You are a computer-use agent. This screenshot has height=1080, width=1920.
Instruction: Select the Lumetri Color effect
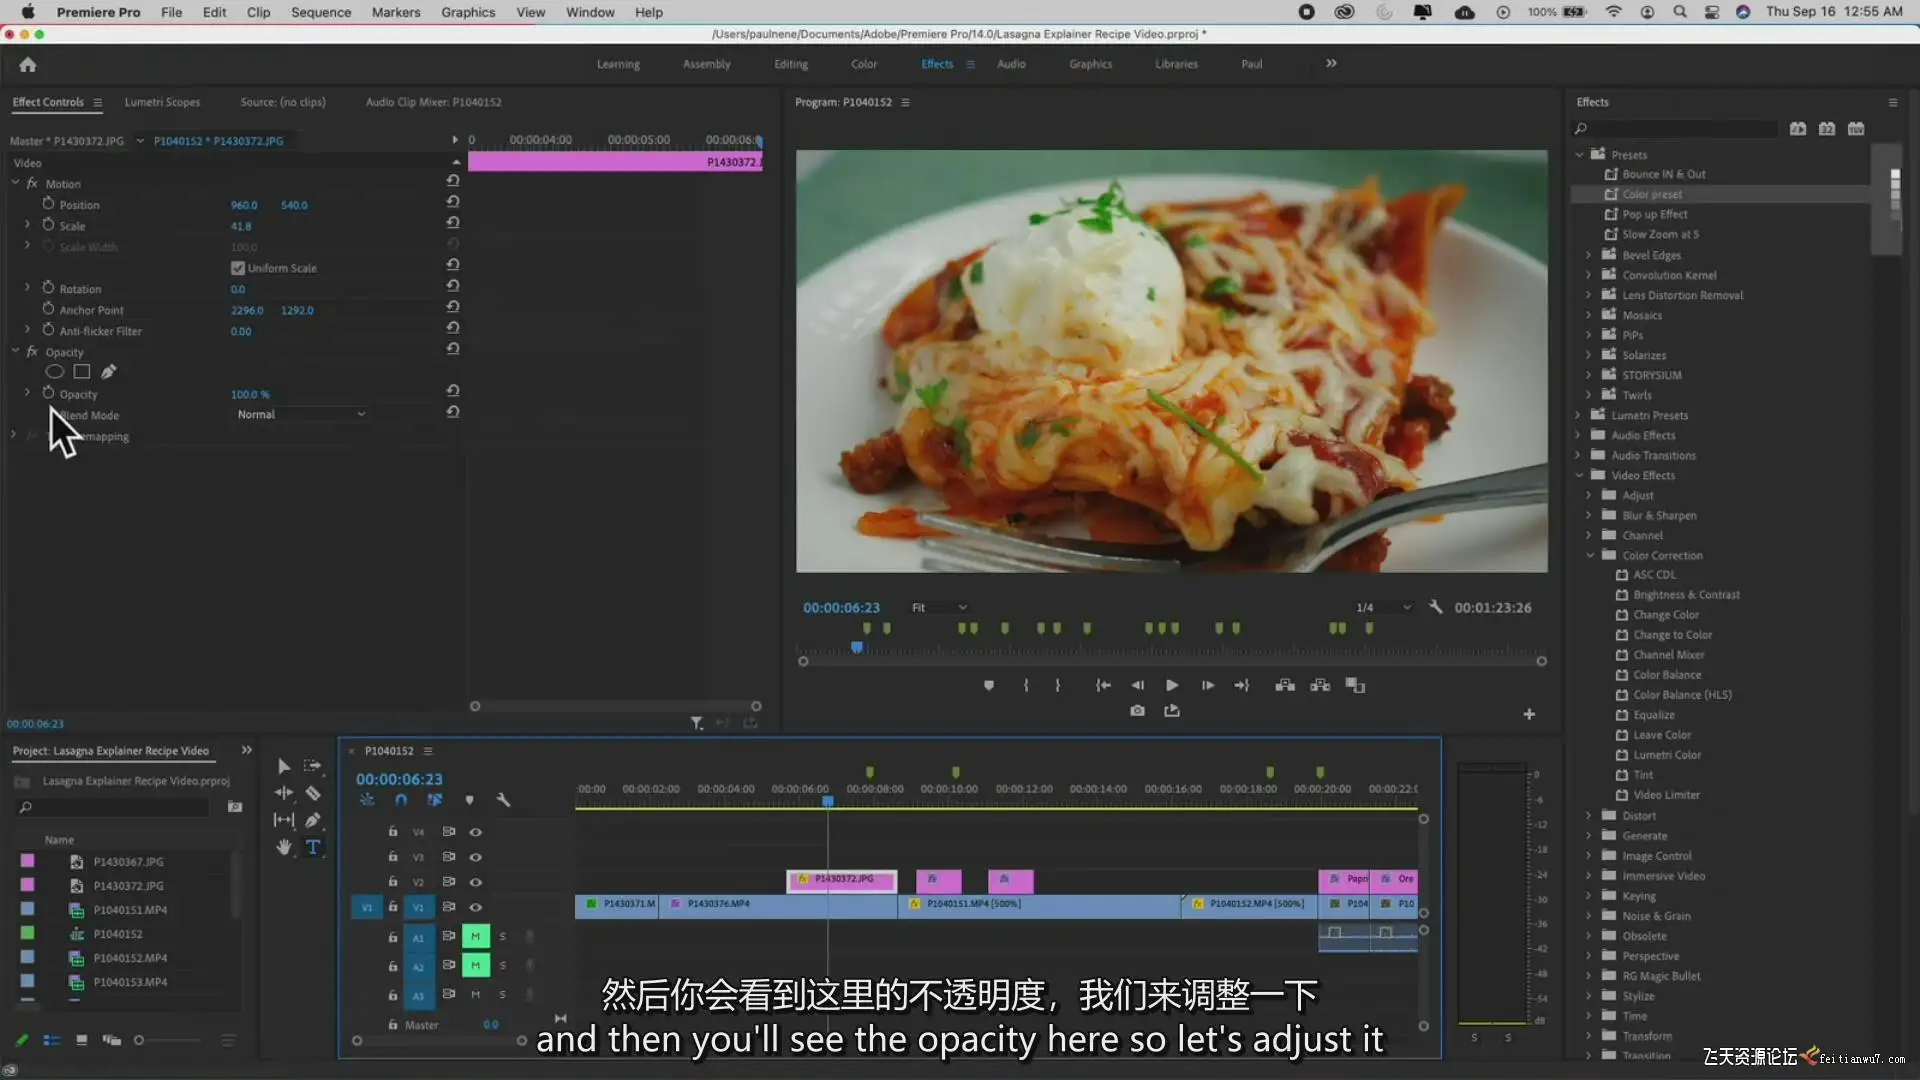1666,755
